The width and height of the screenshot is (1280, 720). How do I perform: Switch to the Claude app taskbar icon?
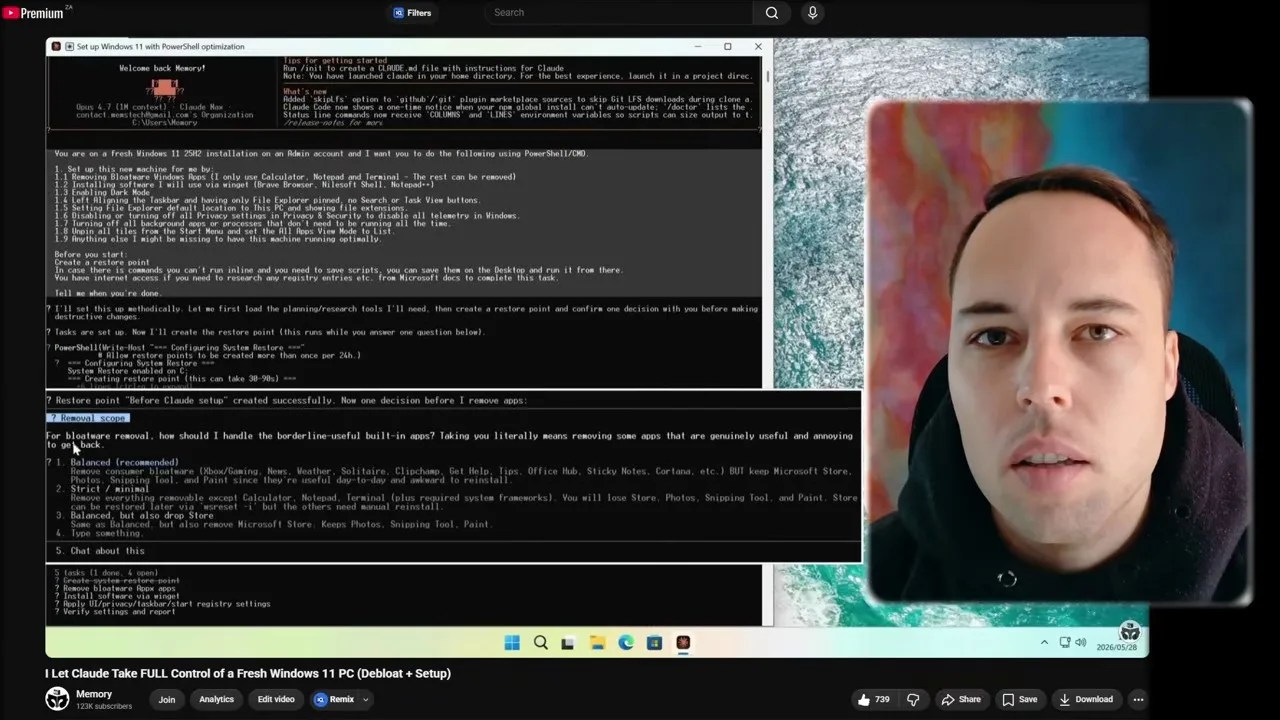pyautogui.click(x=683, y=643)
